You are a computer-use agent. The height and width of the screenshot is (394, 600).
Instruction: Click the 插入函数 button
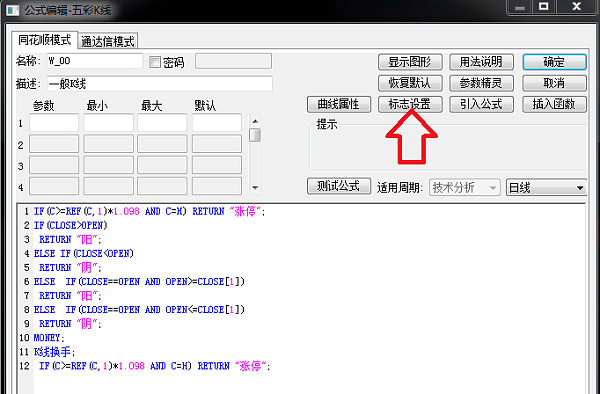pyautogui.click(x=554, y=104)
